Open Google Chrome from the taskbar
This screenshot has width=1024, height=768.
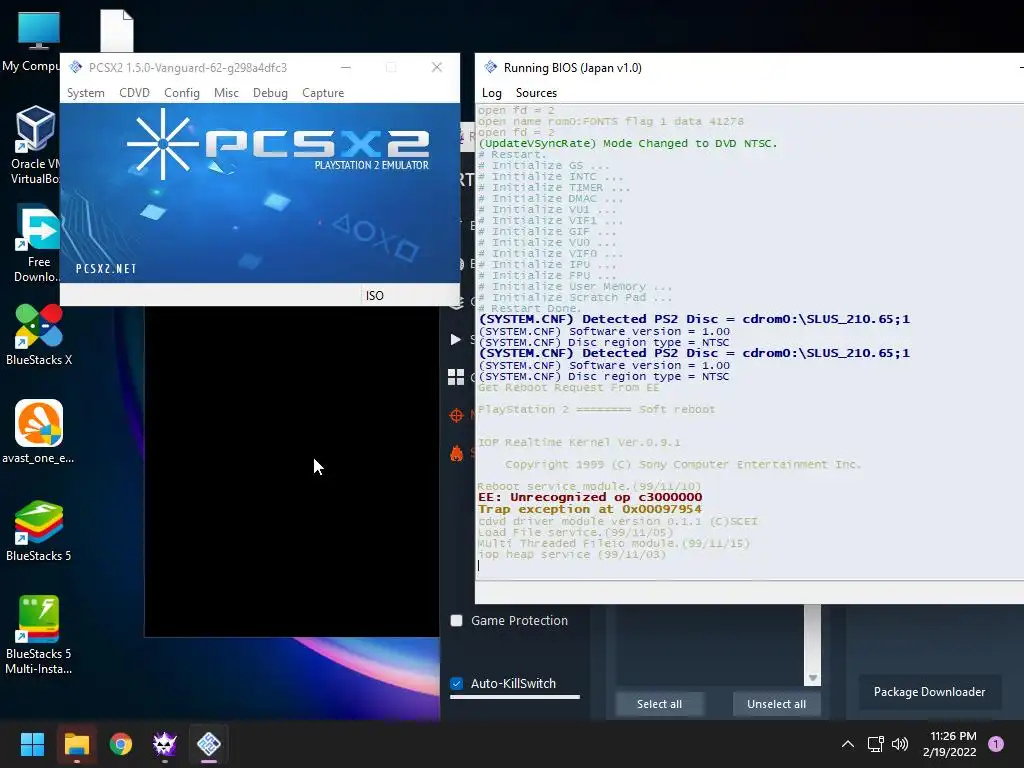(x=121, y=744)
